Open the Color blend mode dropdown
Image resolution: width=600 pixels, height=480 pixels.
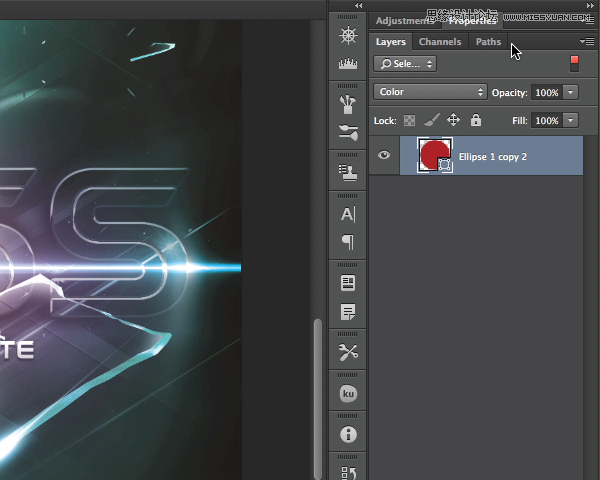click(x=430, y=92)
